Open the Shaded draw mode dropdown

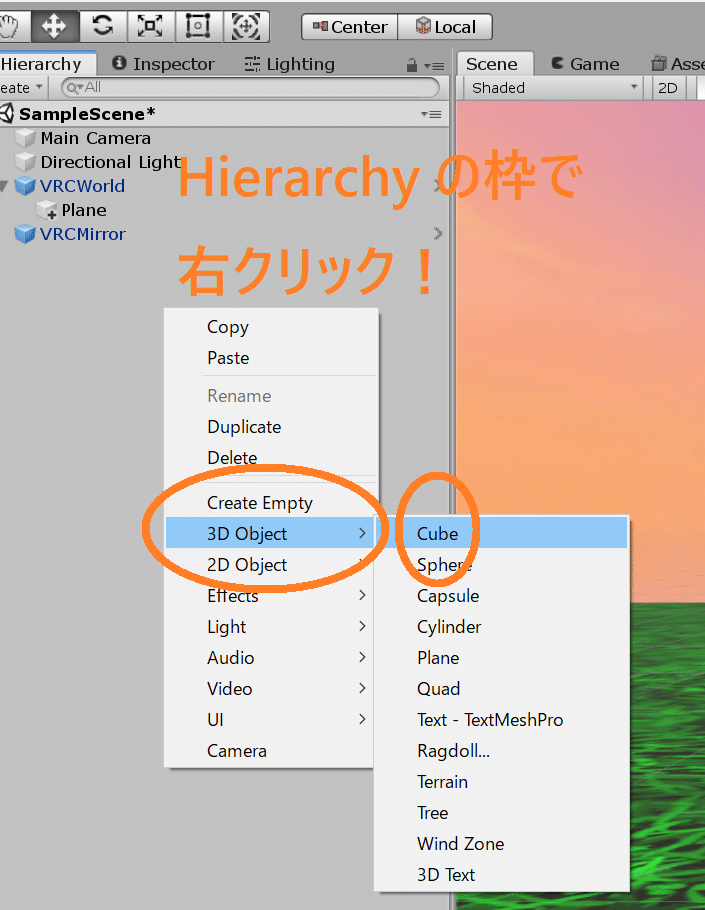(554, 88)
